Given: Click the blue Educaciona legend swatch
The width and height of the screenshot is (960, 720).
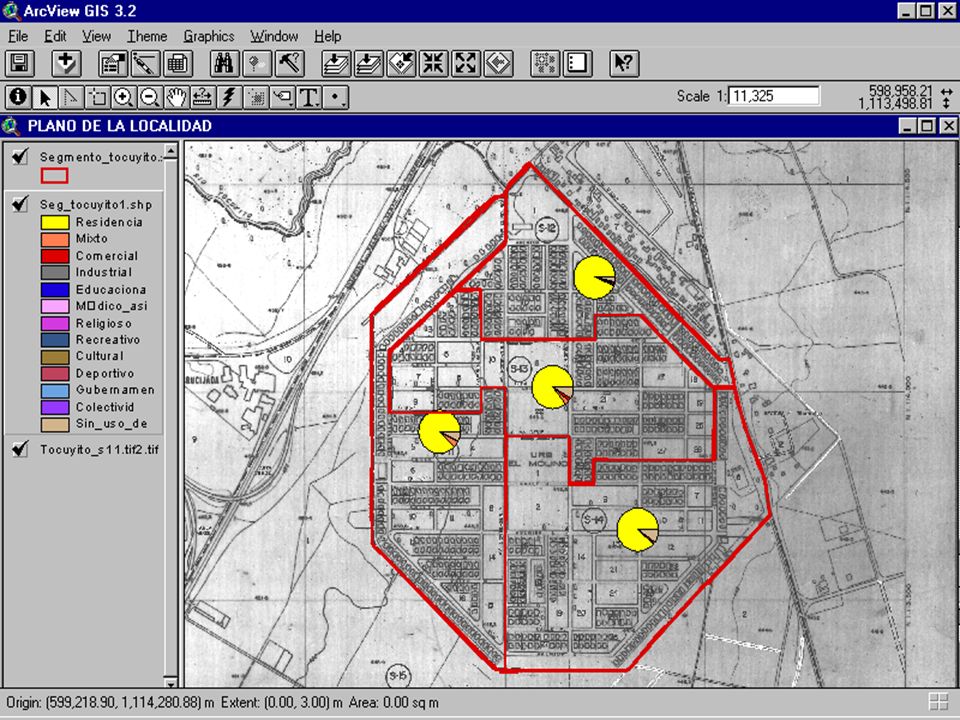Looking at the screenshot, I should pyautogui.click(x=55, y=289).
